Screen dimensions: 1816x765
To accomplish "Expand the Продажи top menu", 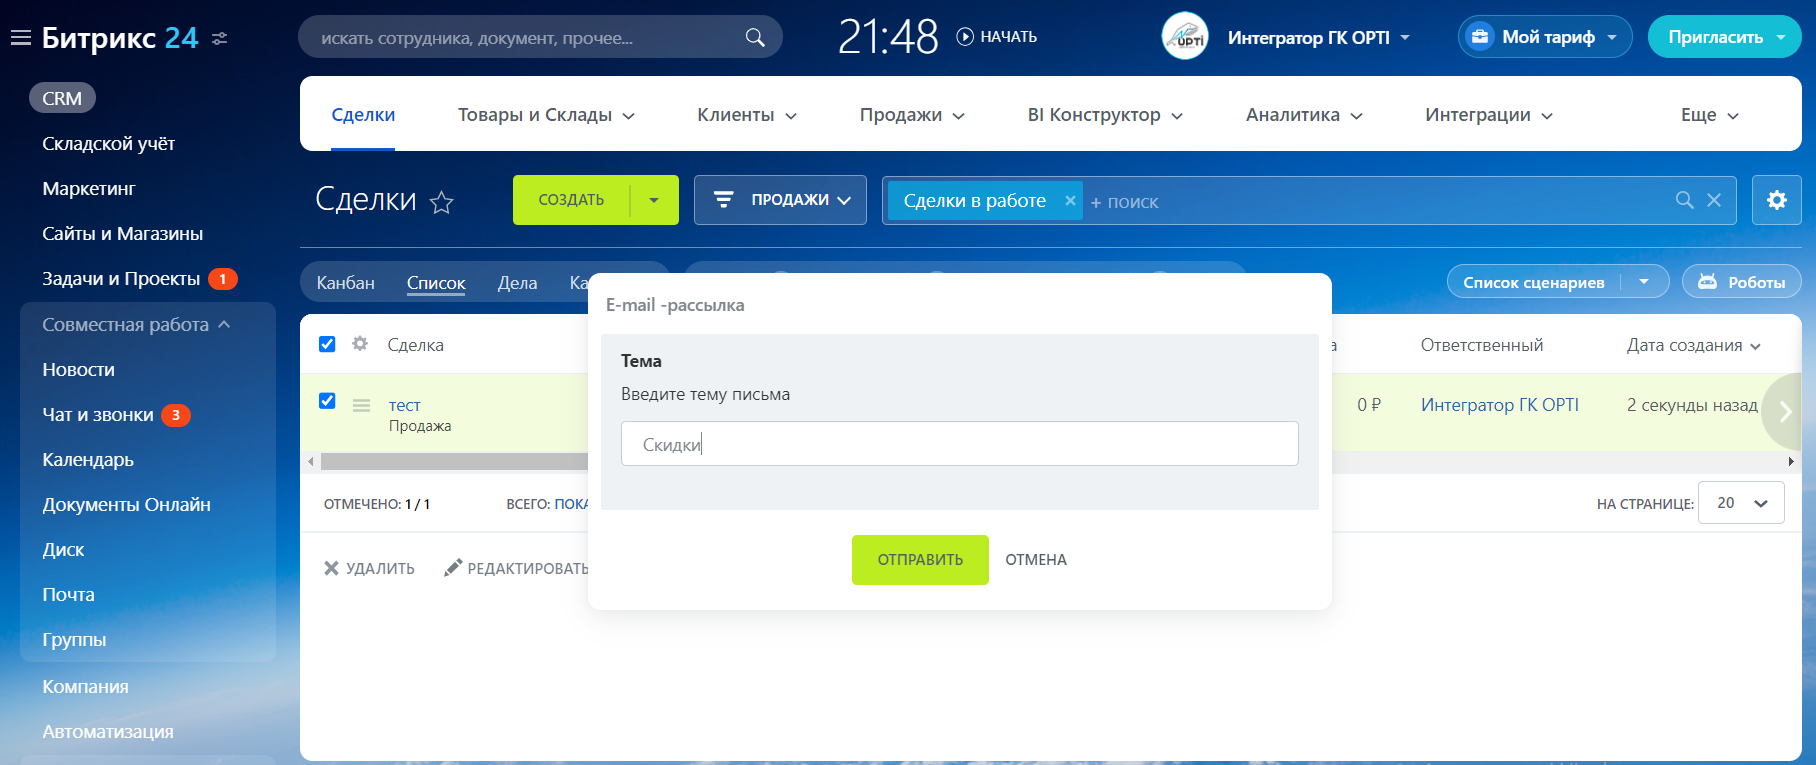I will (912, 115).
